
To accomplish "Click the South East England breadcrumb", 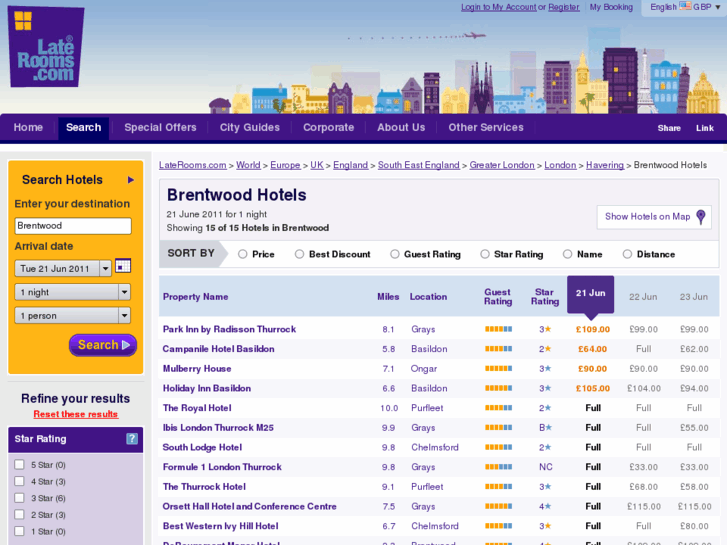I will tap(419, 165).
